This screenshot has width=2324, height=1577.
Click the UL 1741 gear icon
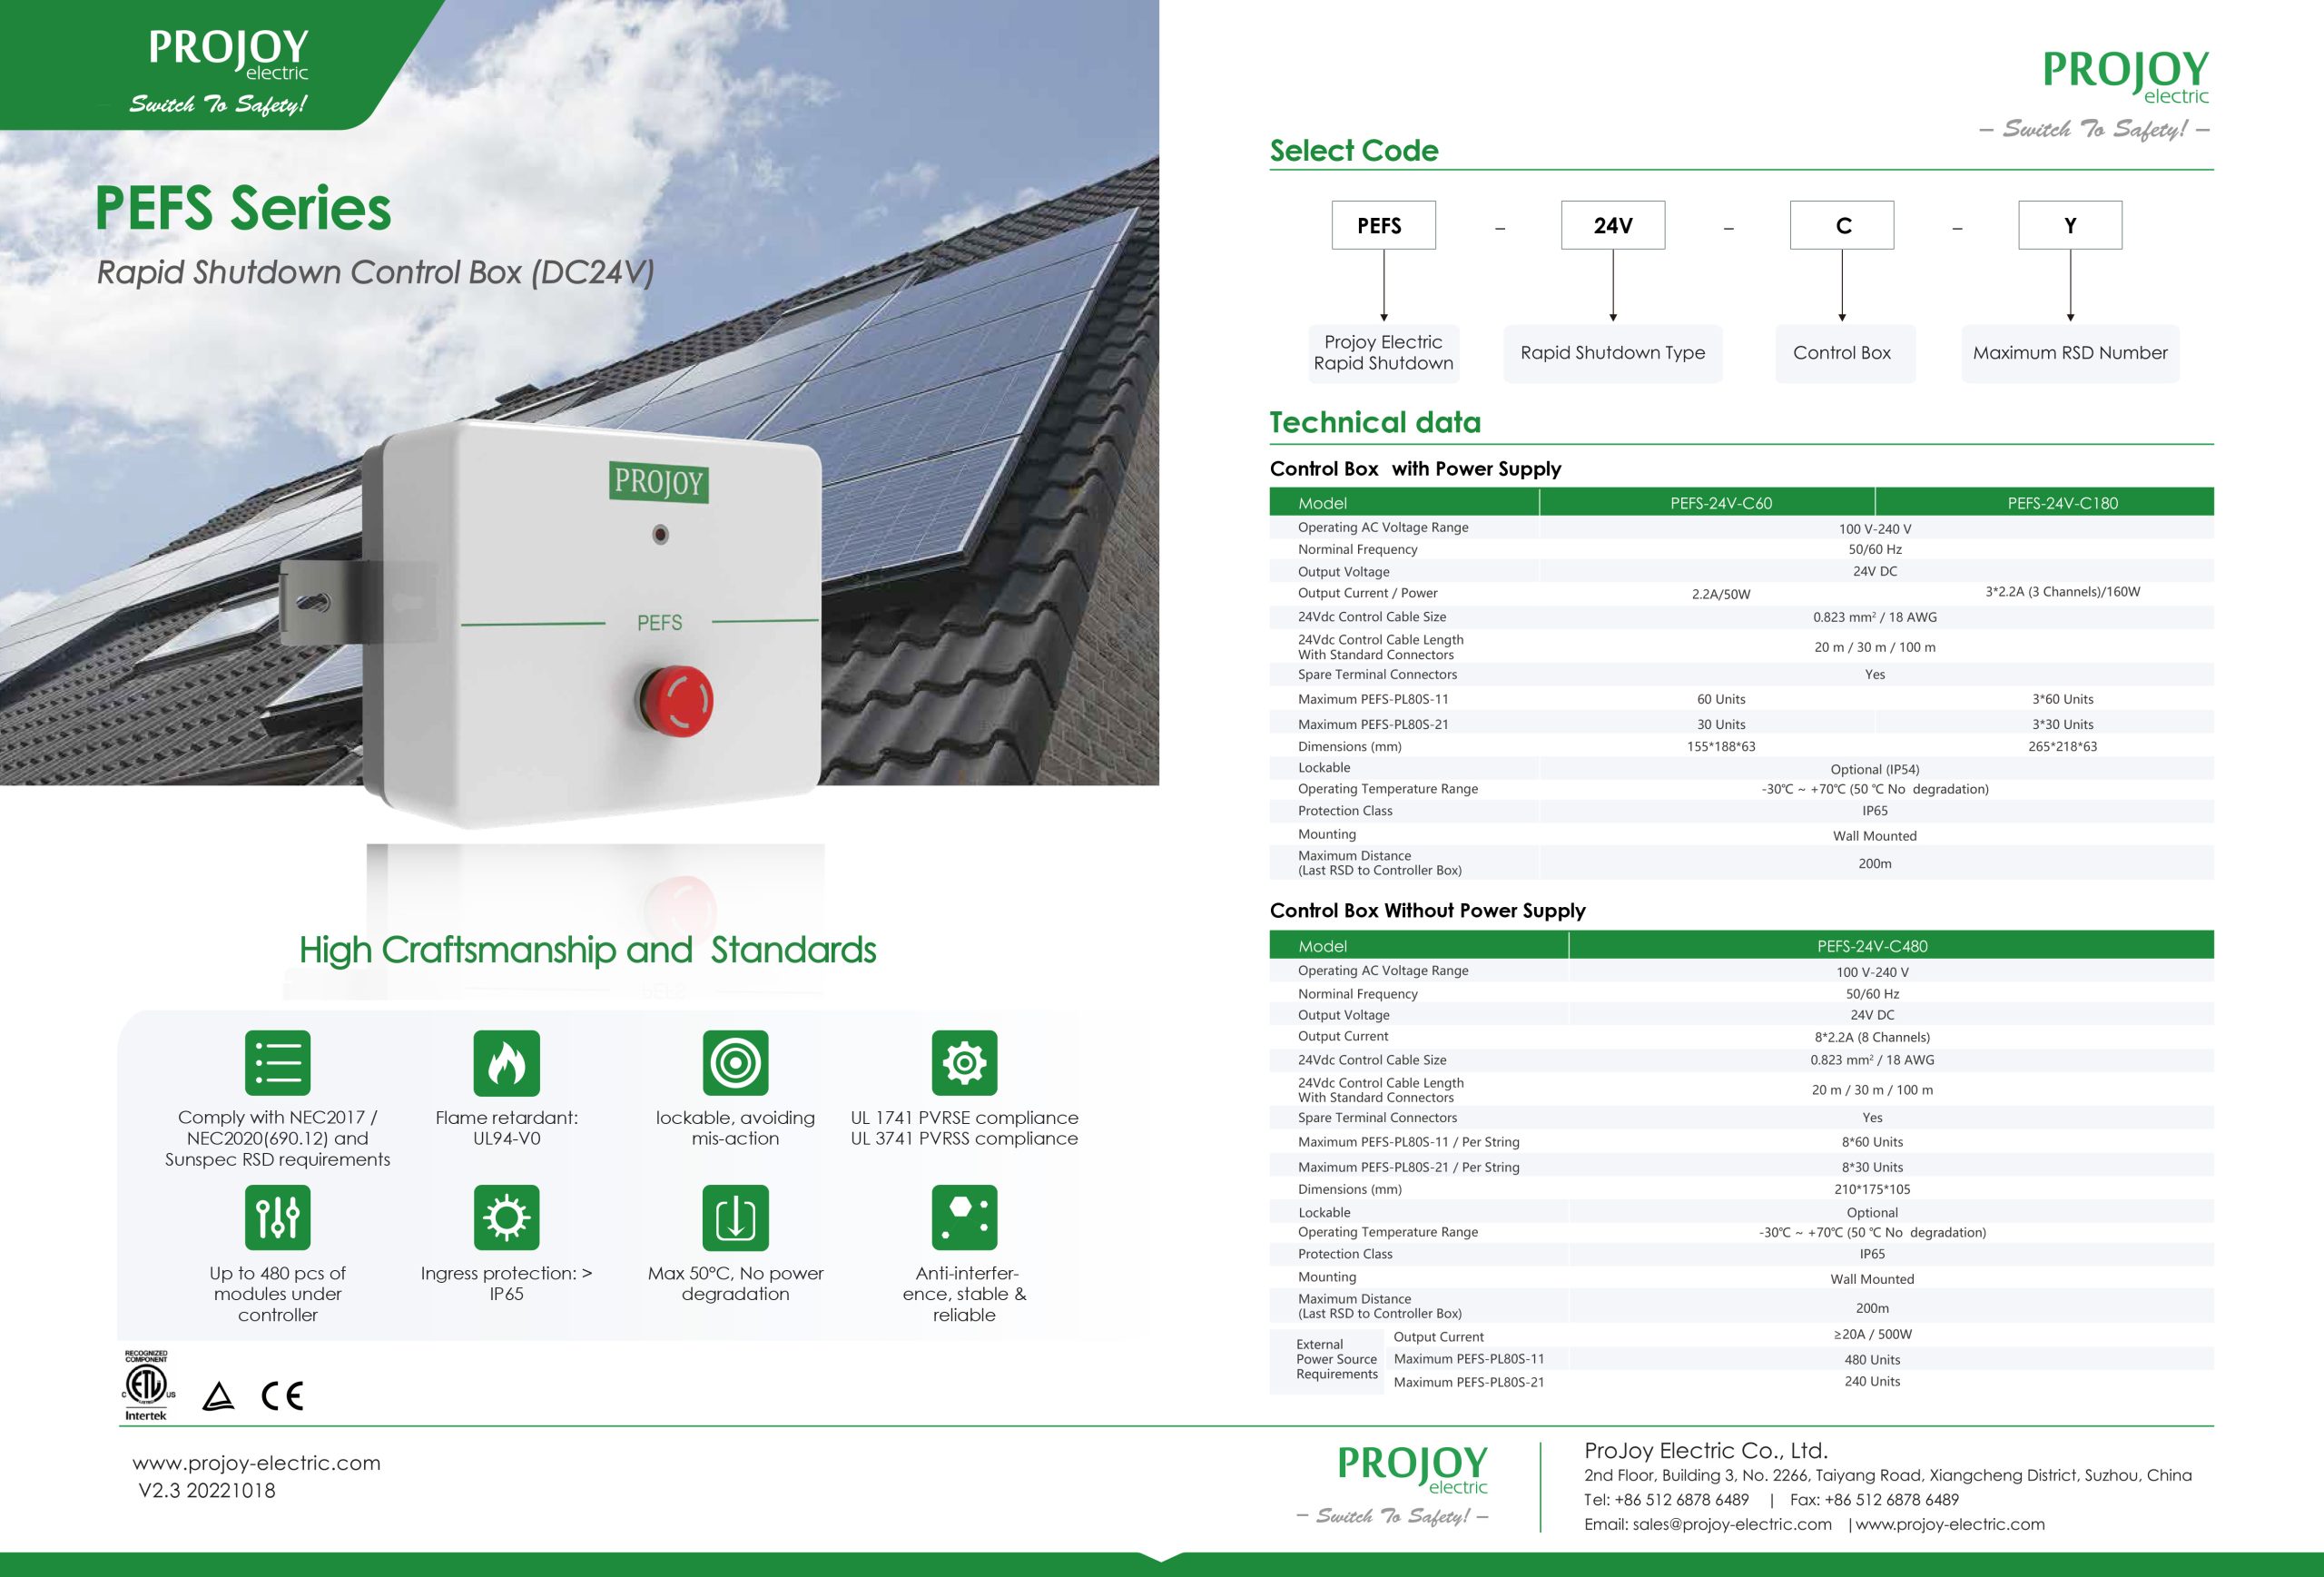[964, 1062]
